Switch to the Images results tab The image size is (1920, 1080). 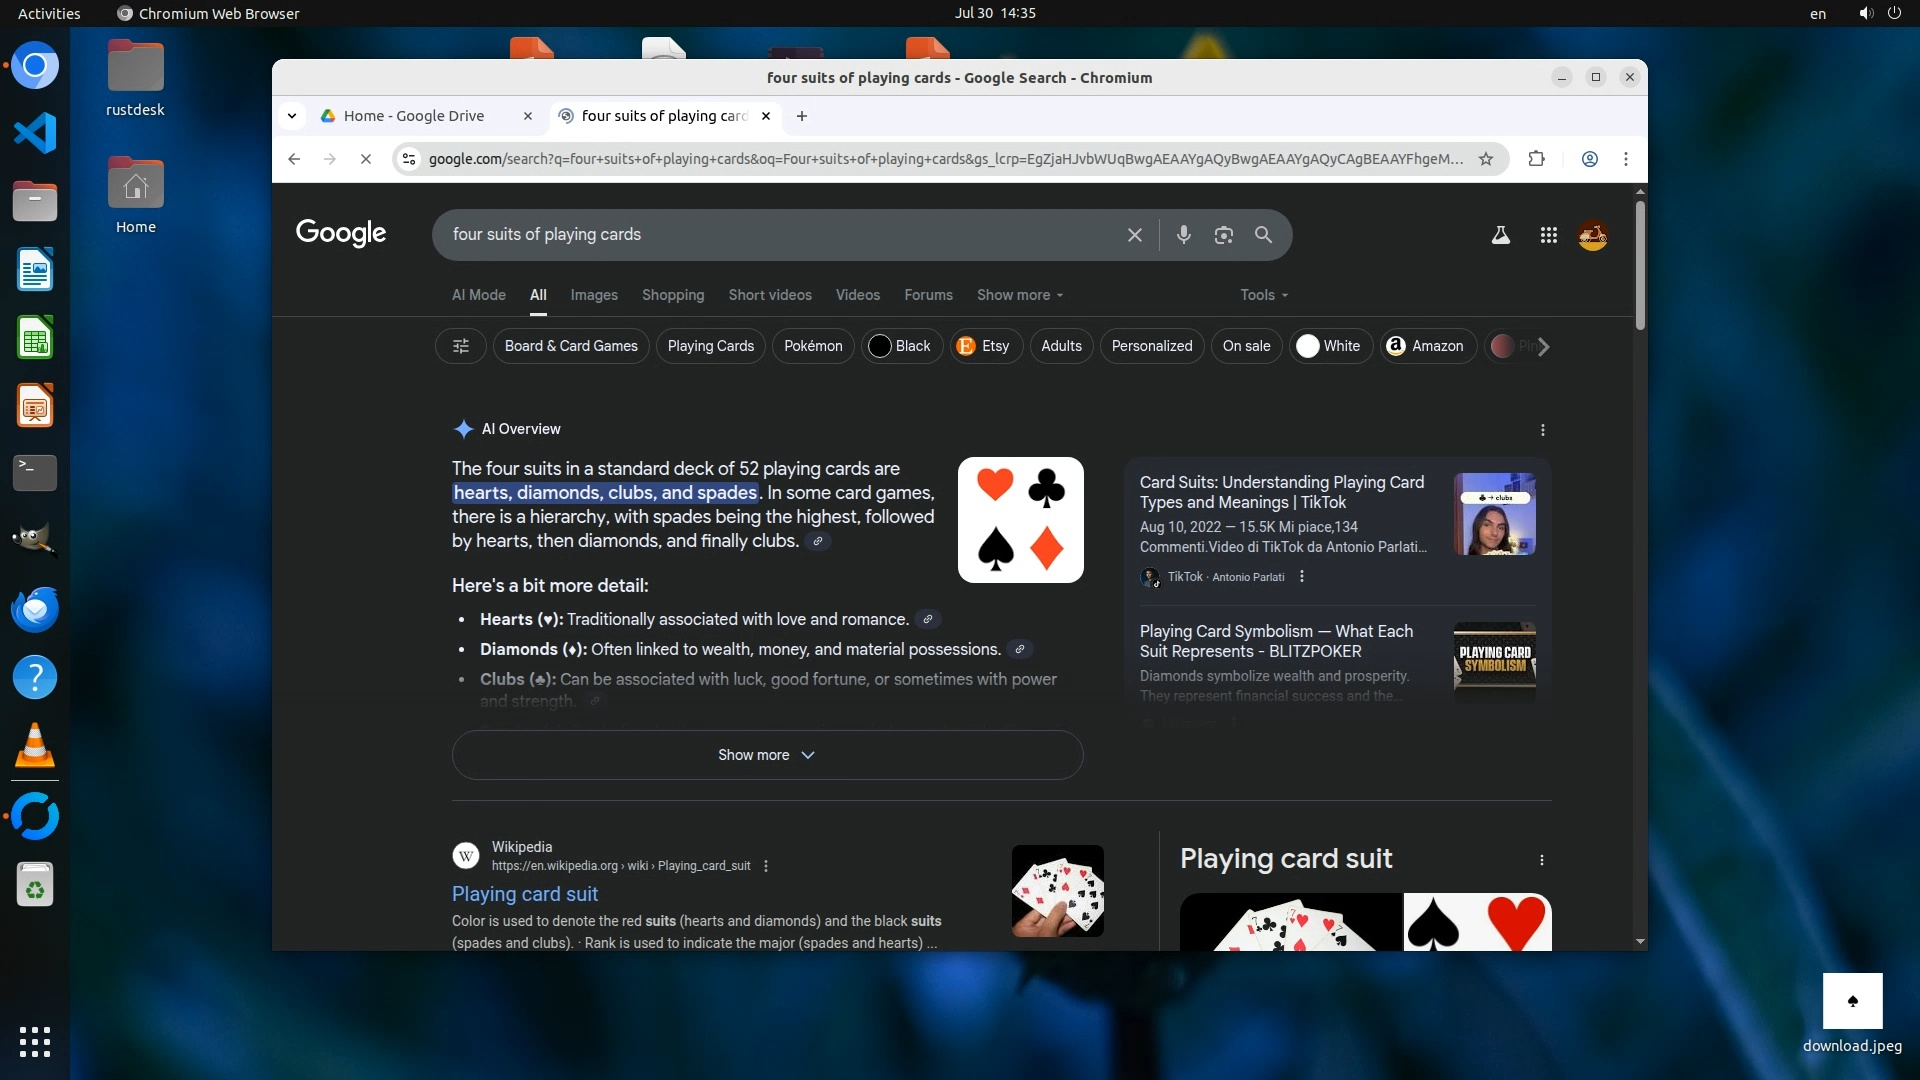594,295
